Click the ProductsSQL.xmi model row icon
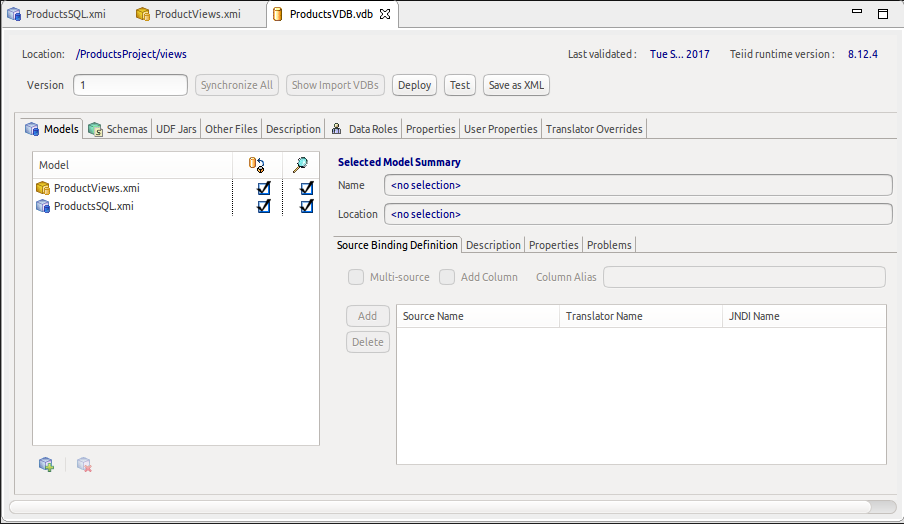Screen dimensions: 904x524 pos(43,206)
